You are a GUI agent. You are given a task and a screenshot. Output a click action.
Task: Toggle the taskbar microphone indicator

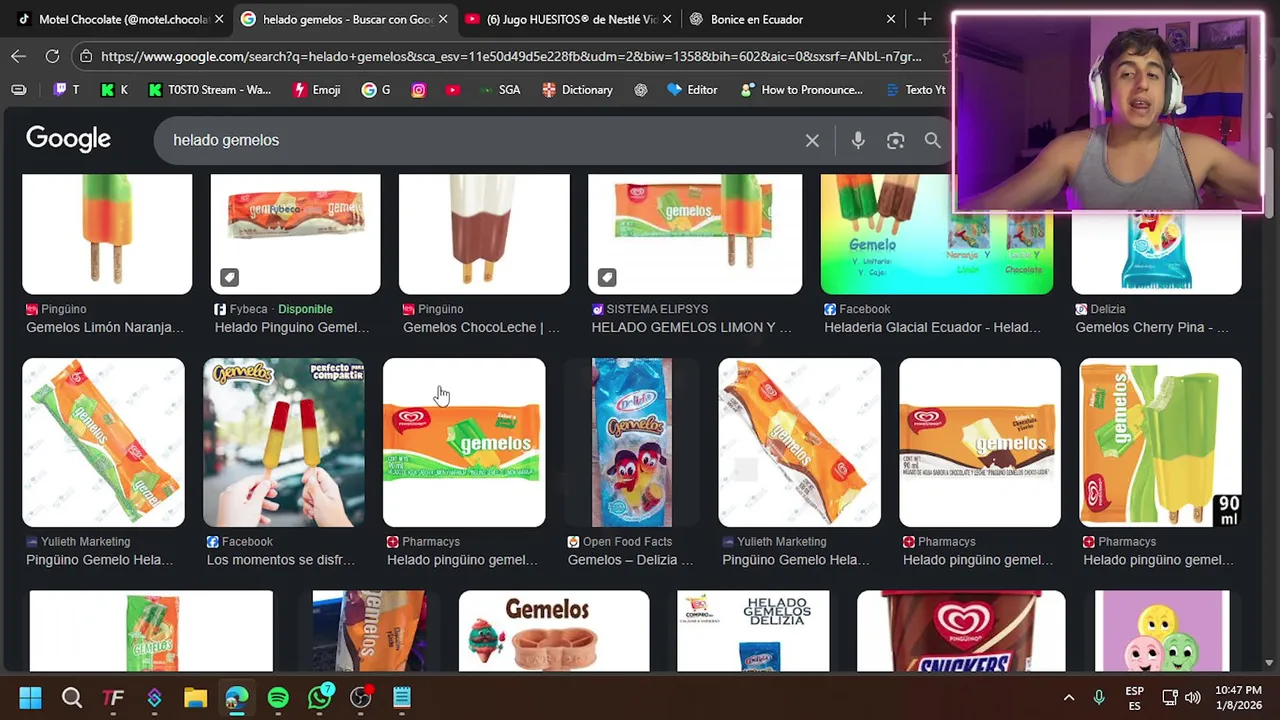pyautogui.click(x=1099, y=697)
